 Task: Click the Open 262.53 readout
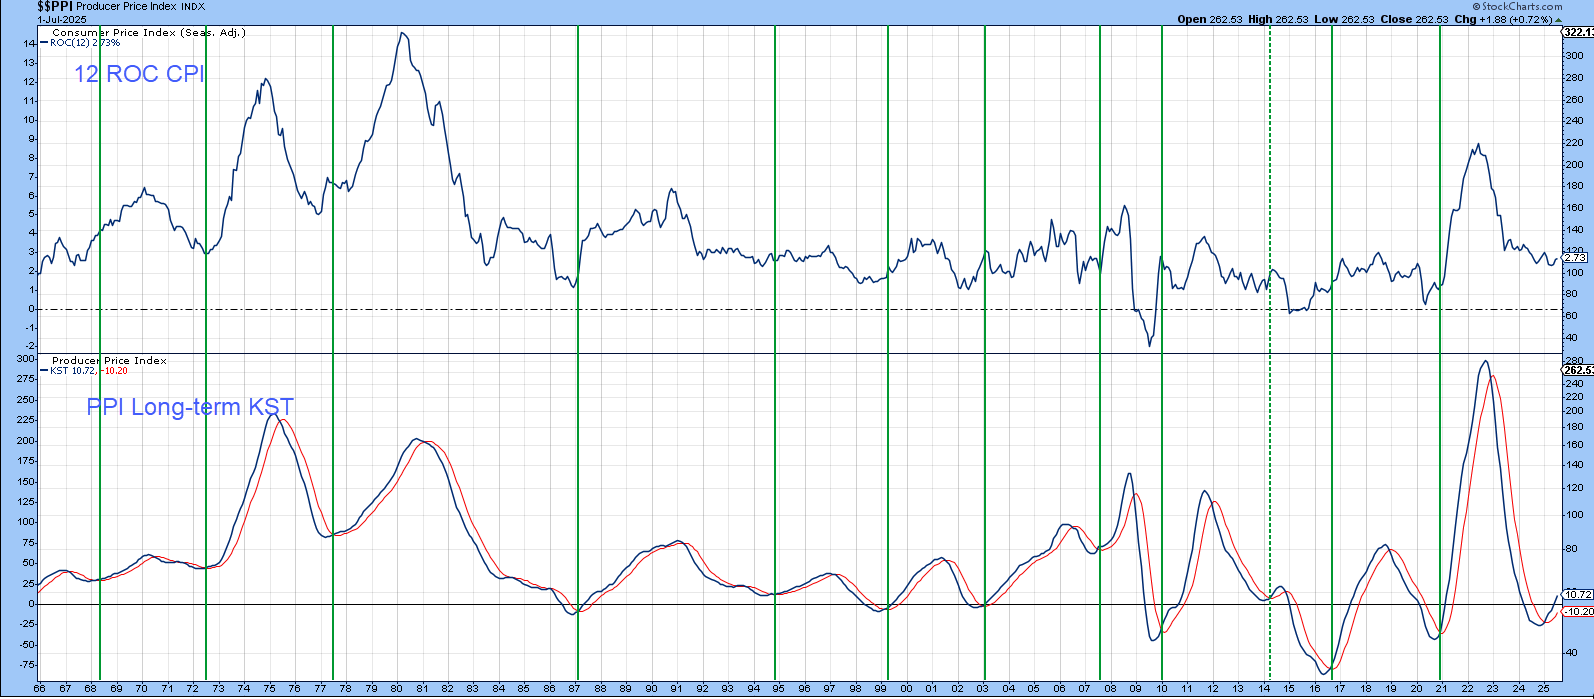click(1209, 19)
